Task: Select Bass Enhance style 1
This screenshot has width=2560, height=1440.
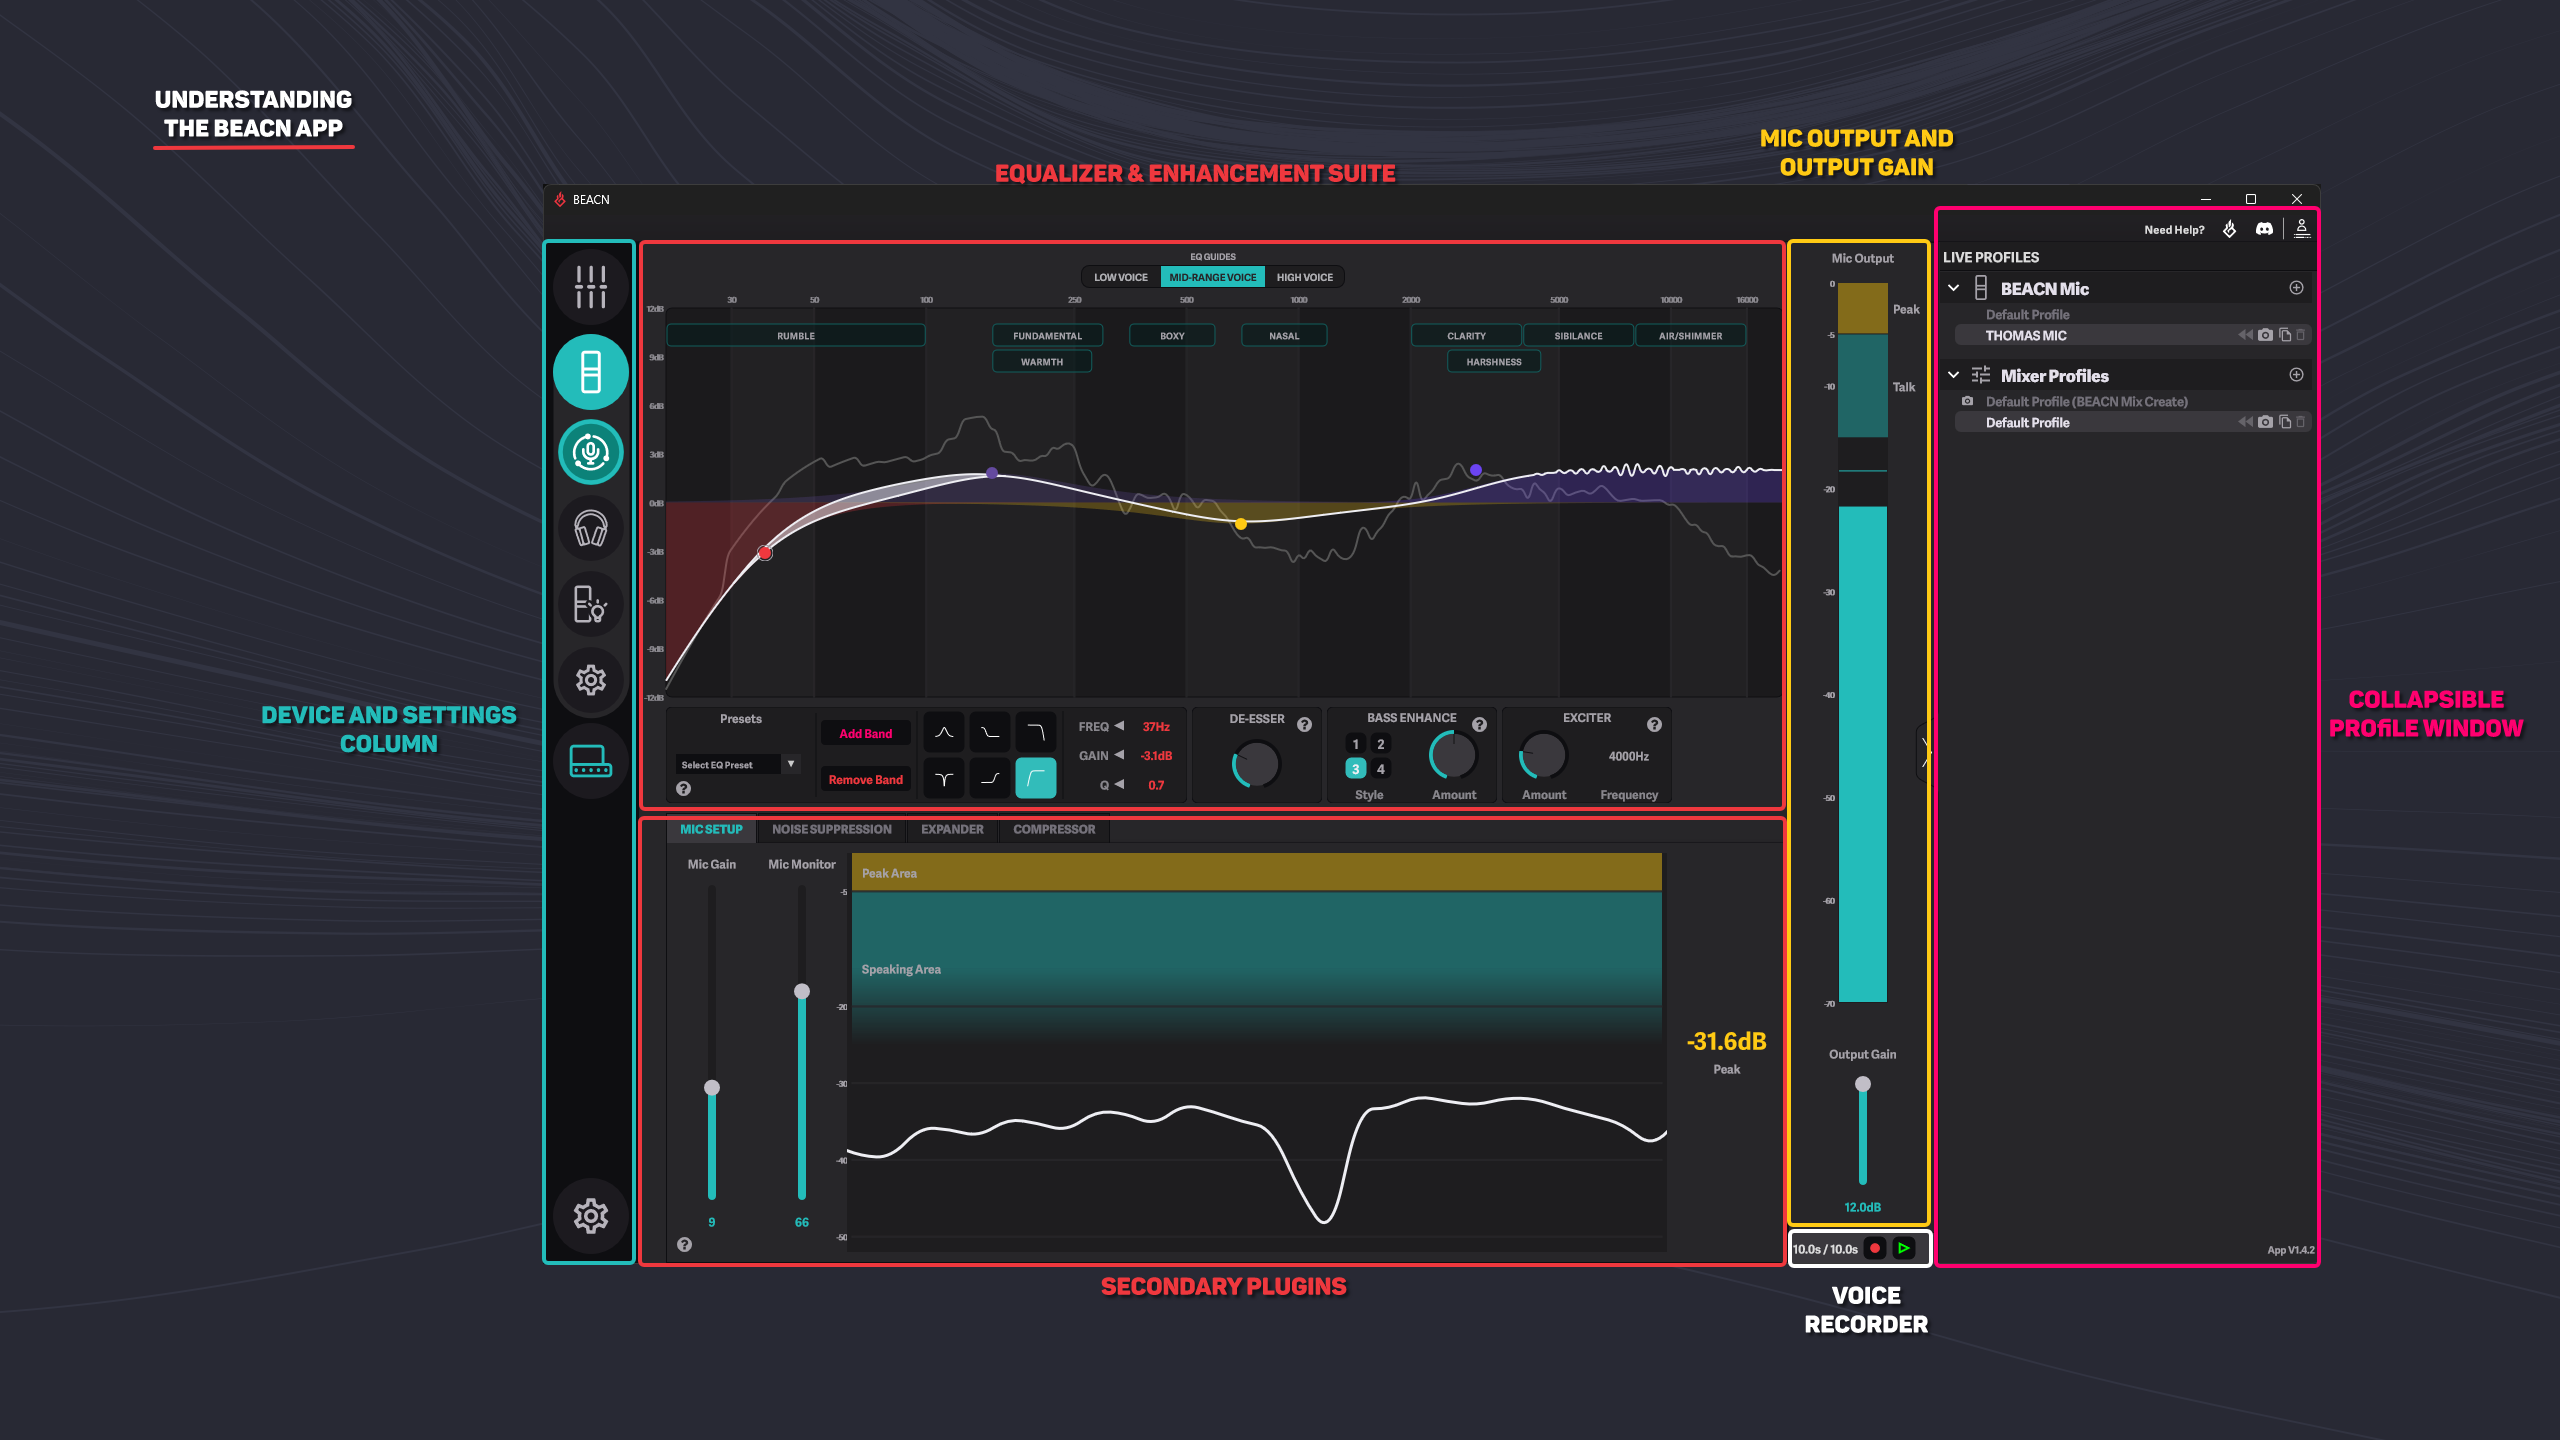Action: 1356,744
